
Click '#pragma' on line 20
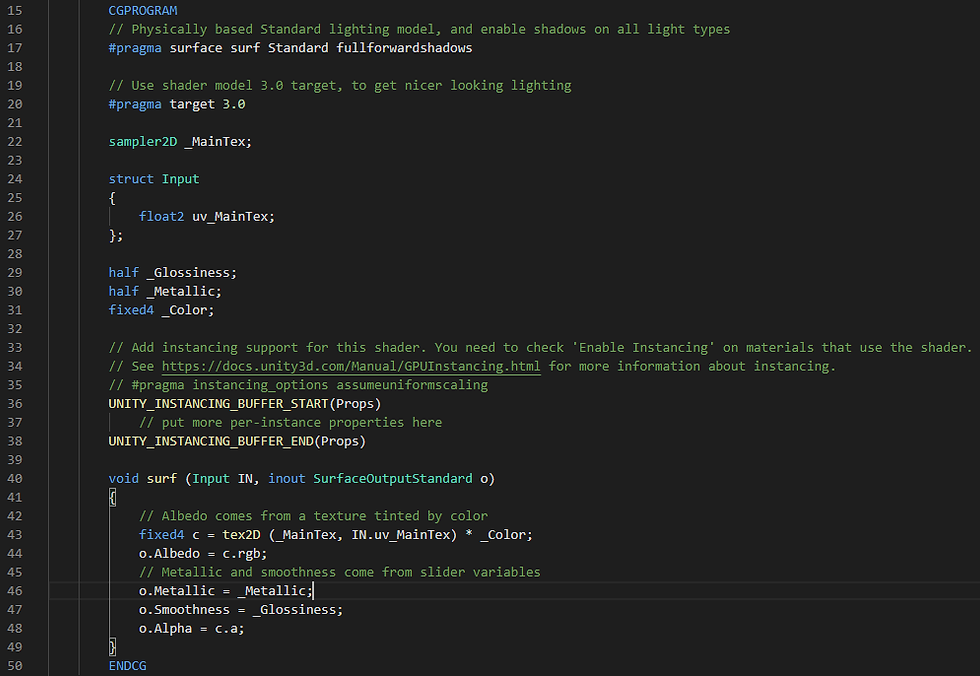134,104
